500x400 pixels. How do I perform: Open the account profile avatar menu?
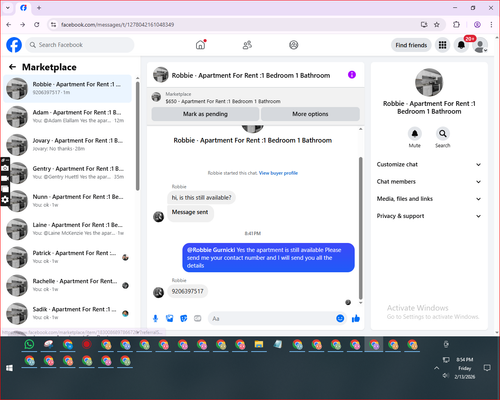[480, 45]
